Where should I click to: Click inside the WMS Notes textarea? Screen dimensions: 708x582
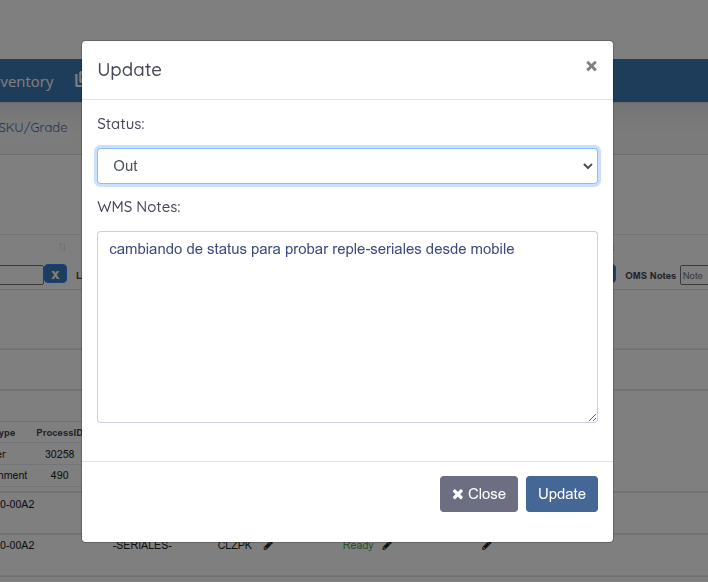coord(347,327)
